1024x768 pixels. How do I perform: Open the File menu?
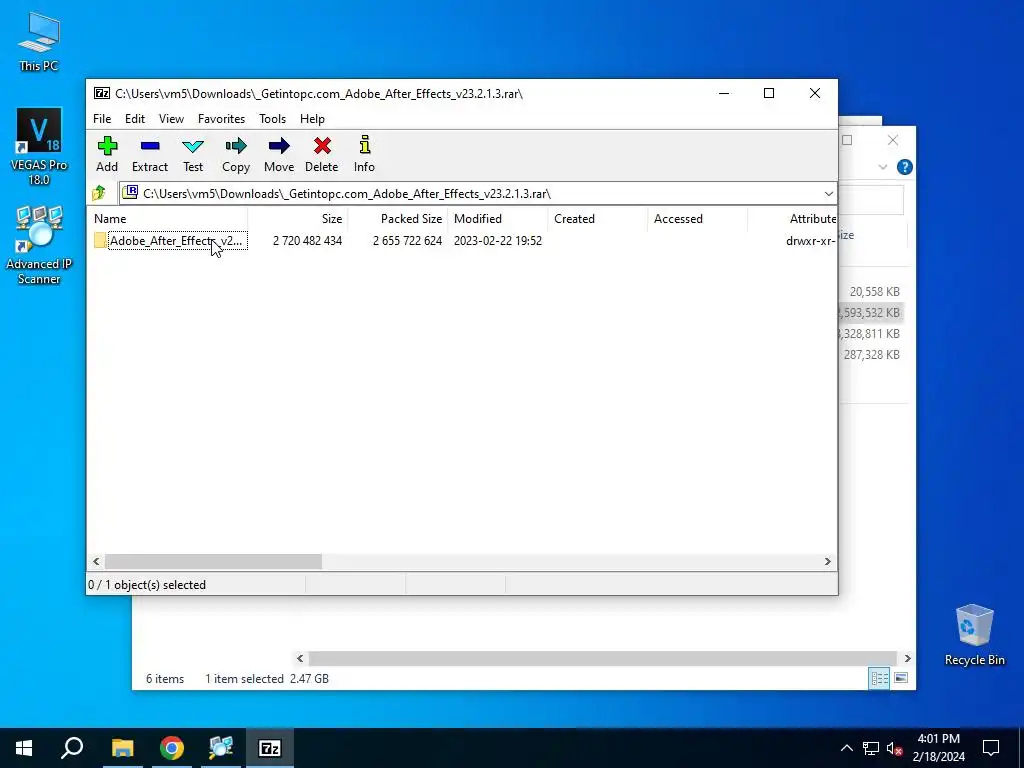pos(102,119)
